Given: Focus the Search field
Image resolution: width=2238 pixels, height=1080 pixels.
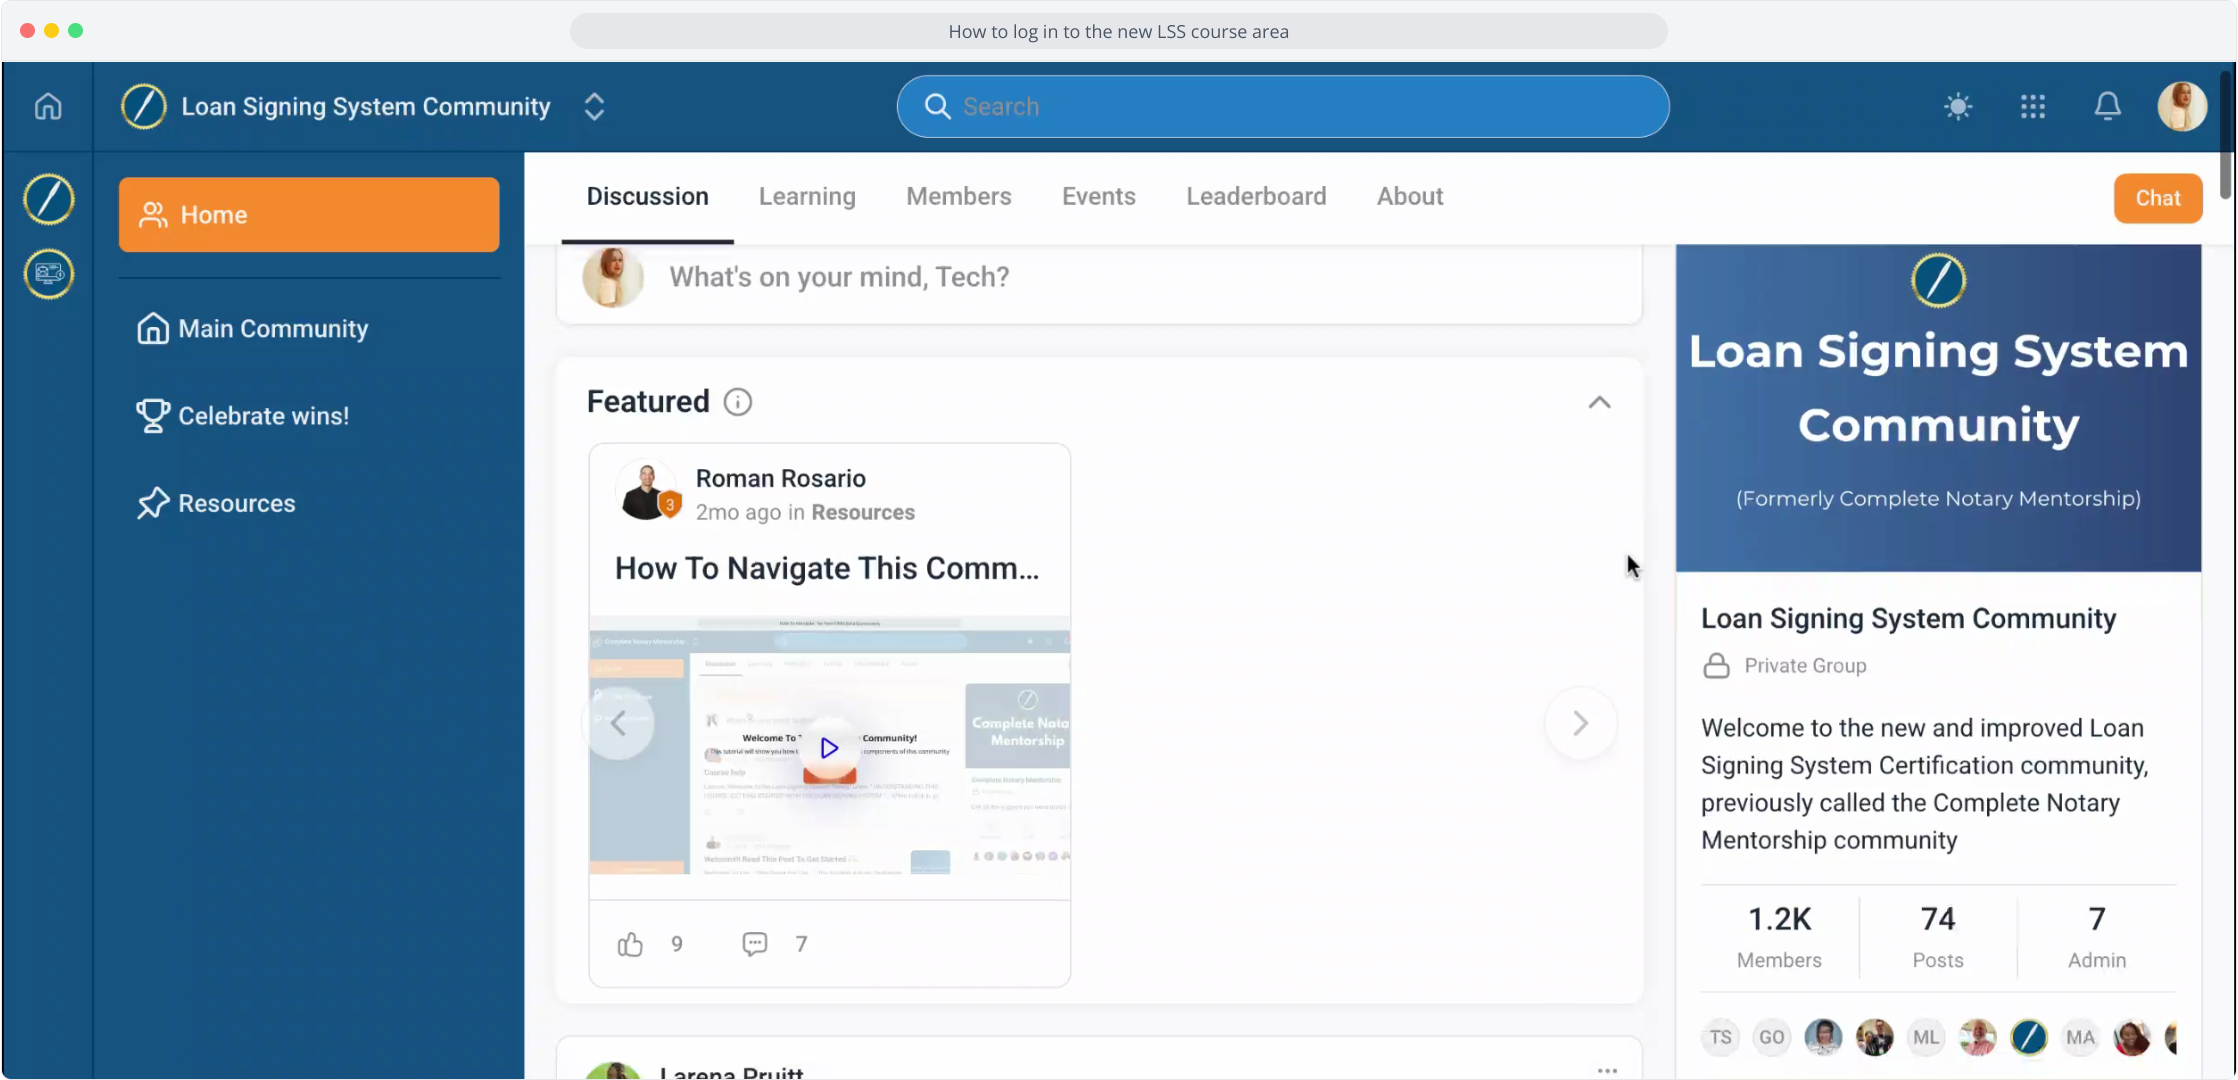Looking at the screenshot, I should click(1283, 106).
